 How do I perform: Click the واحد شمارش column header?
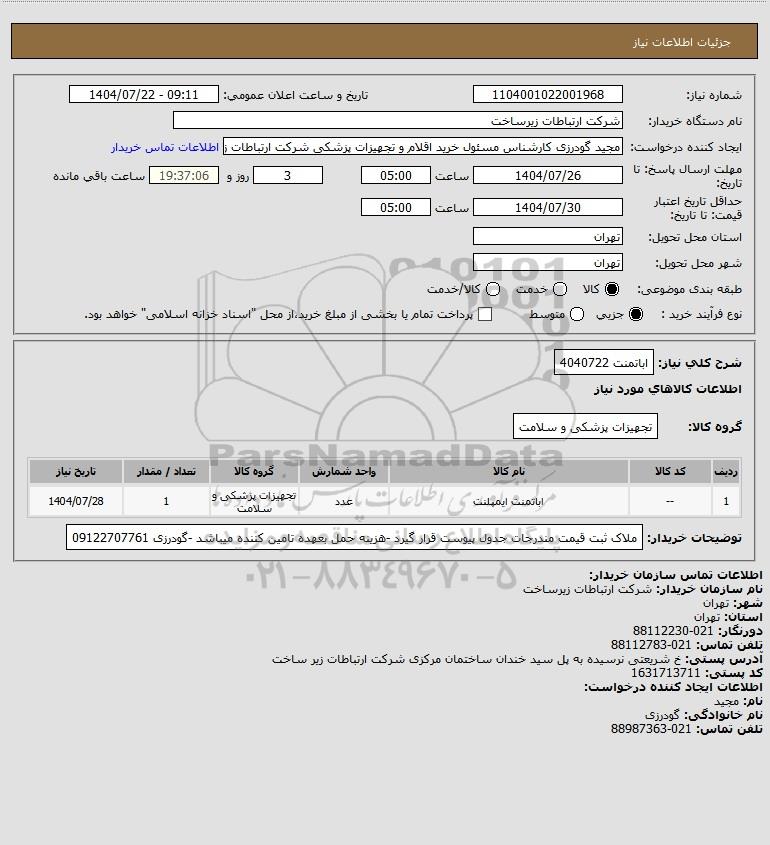click(x=344, y=472)
